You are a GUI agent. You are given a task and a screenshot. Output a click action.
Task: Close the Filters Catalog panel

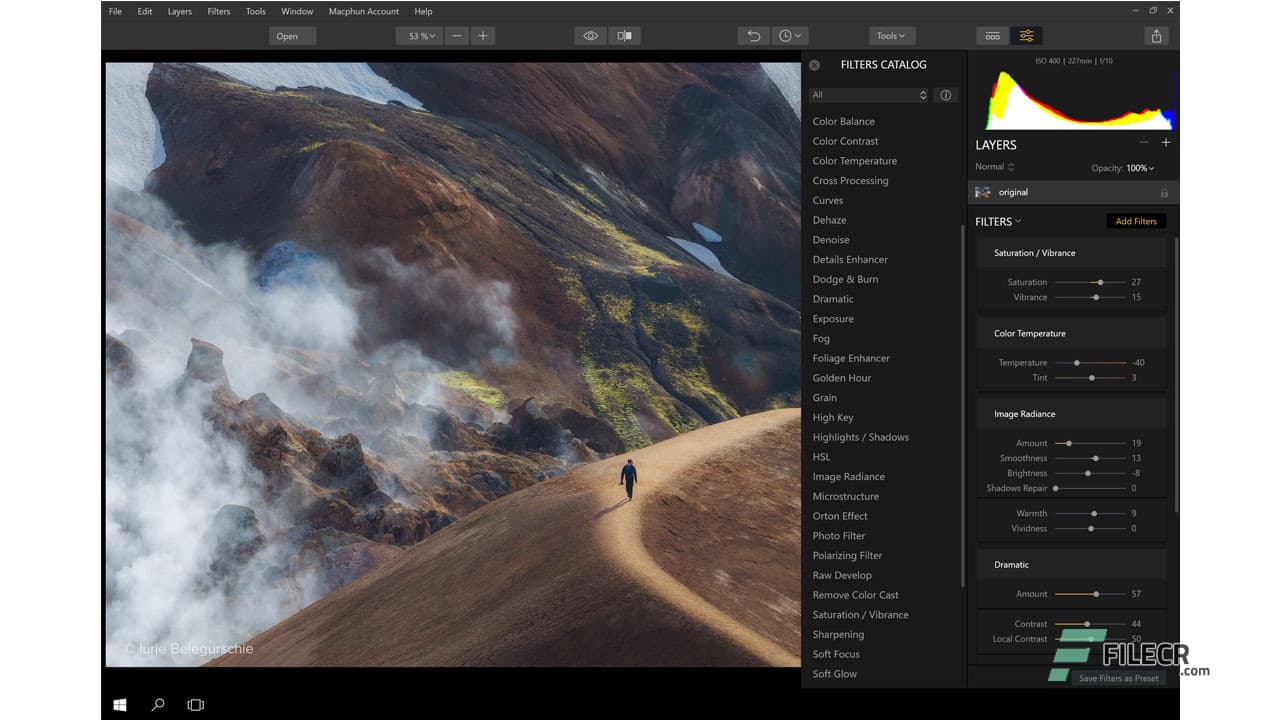(x=814, y=65)
